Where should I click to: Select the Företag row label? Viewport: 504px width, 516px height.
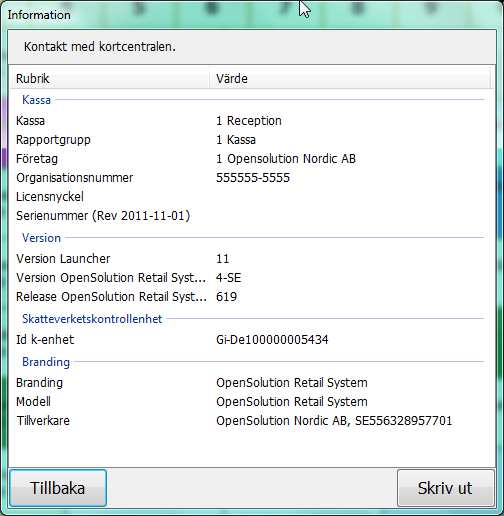37,159
